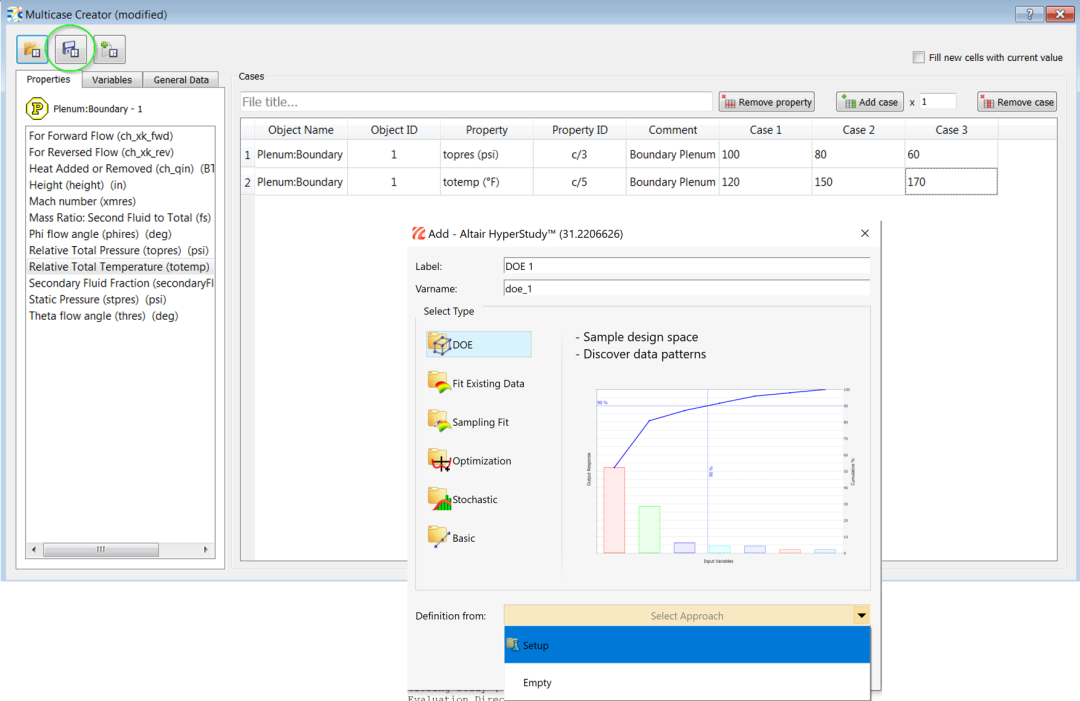This screenshot has width=1080, height=701.
Task: Select the Basic study type
Action: point(452,537)
